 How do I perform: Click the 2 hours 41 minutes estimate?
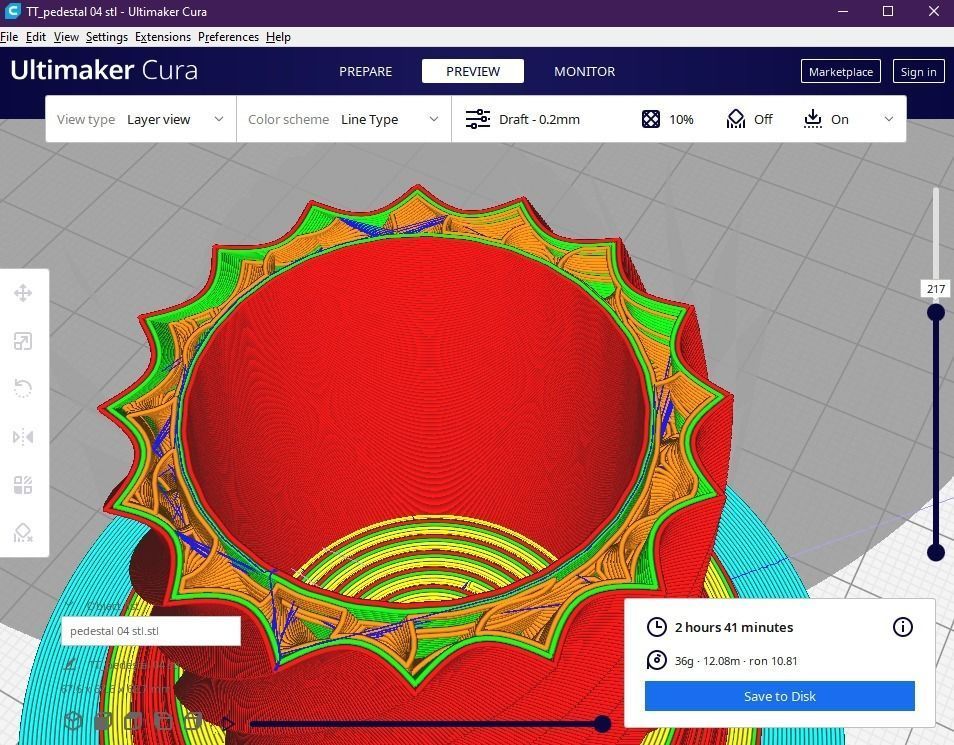pos(734,627)
